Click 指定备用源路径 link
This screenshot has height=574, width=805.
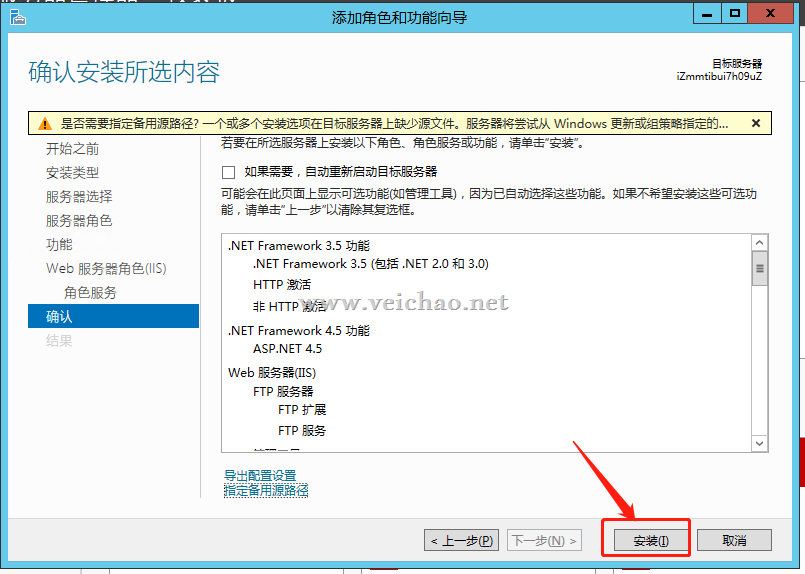(x=266, y=490)
